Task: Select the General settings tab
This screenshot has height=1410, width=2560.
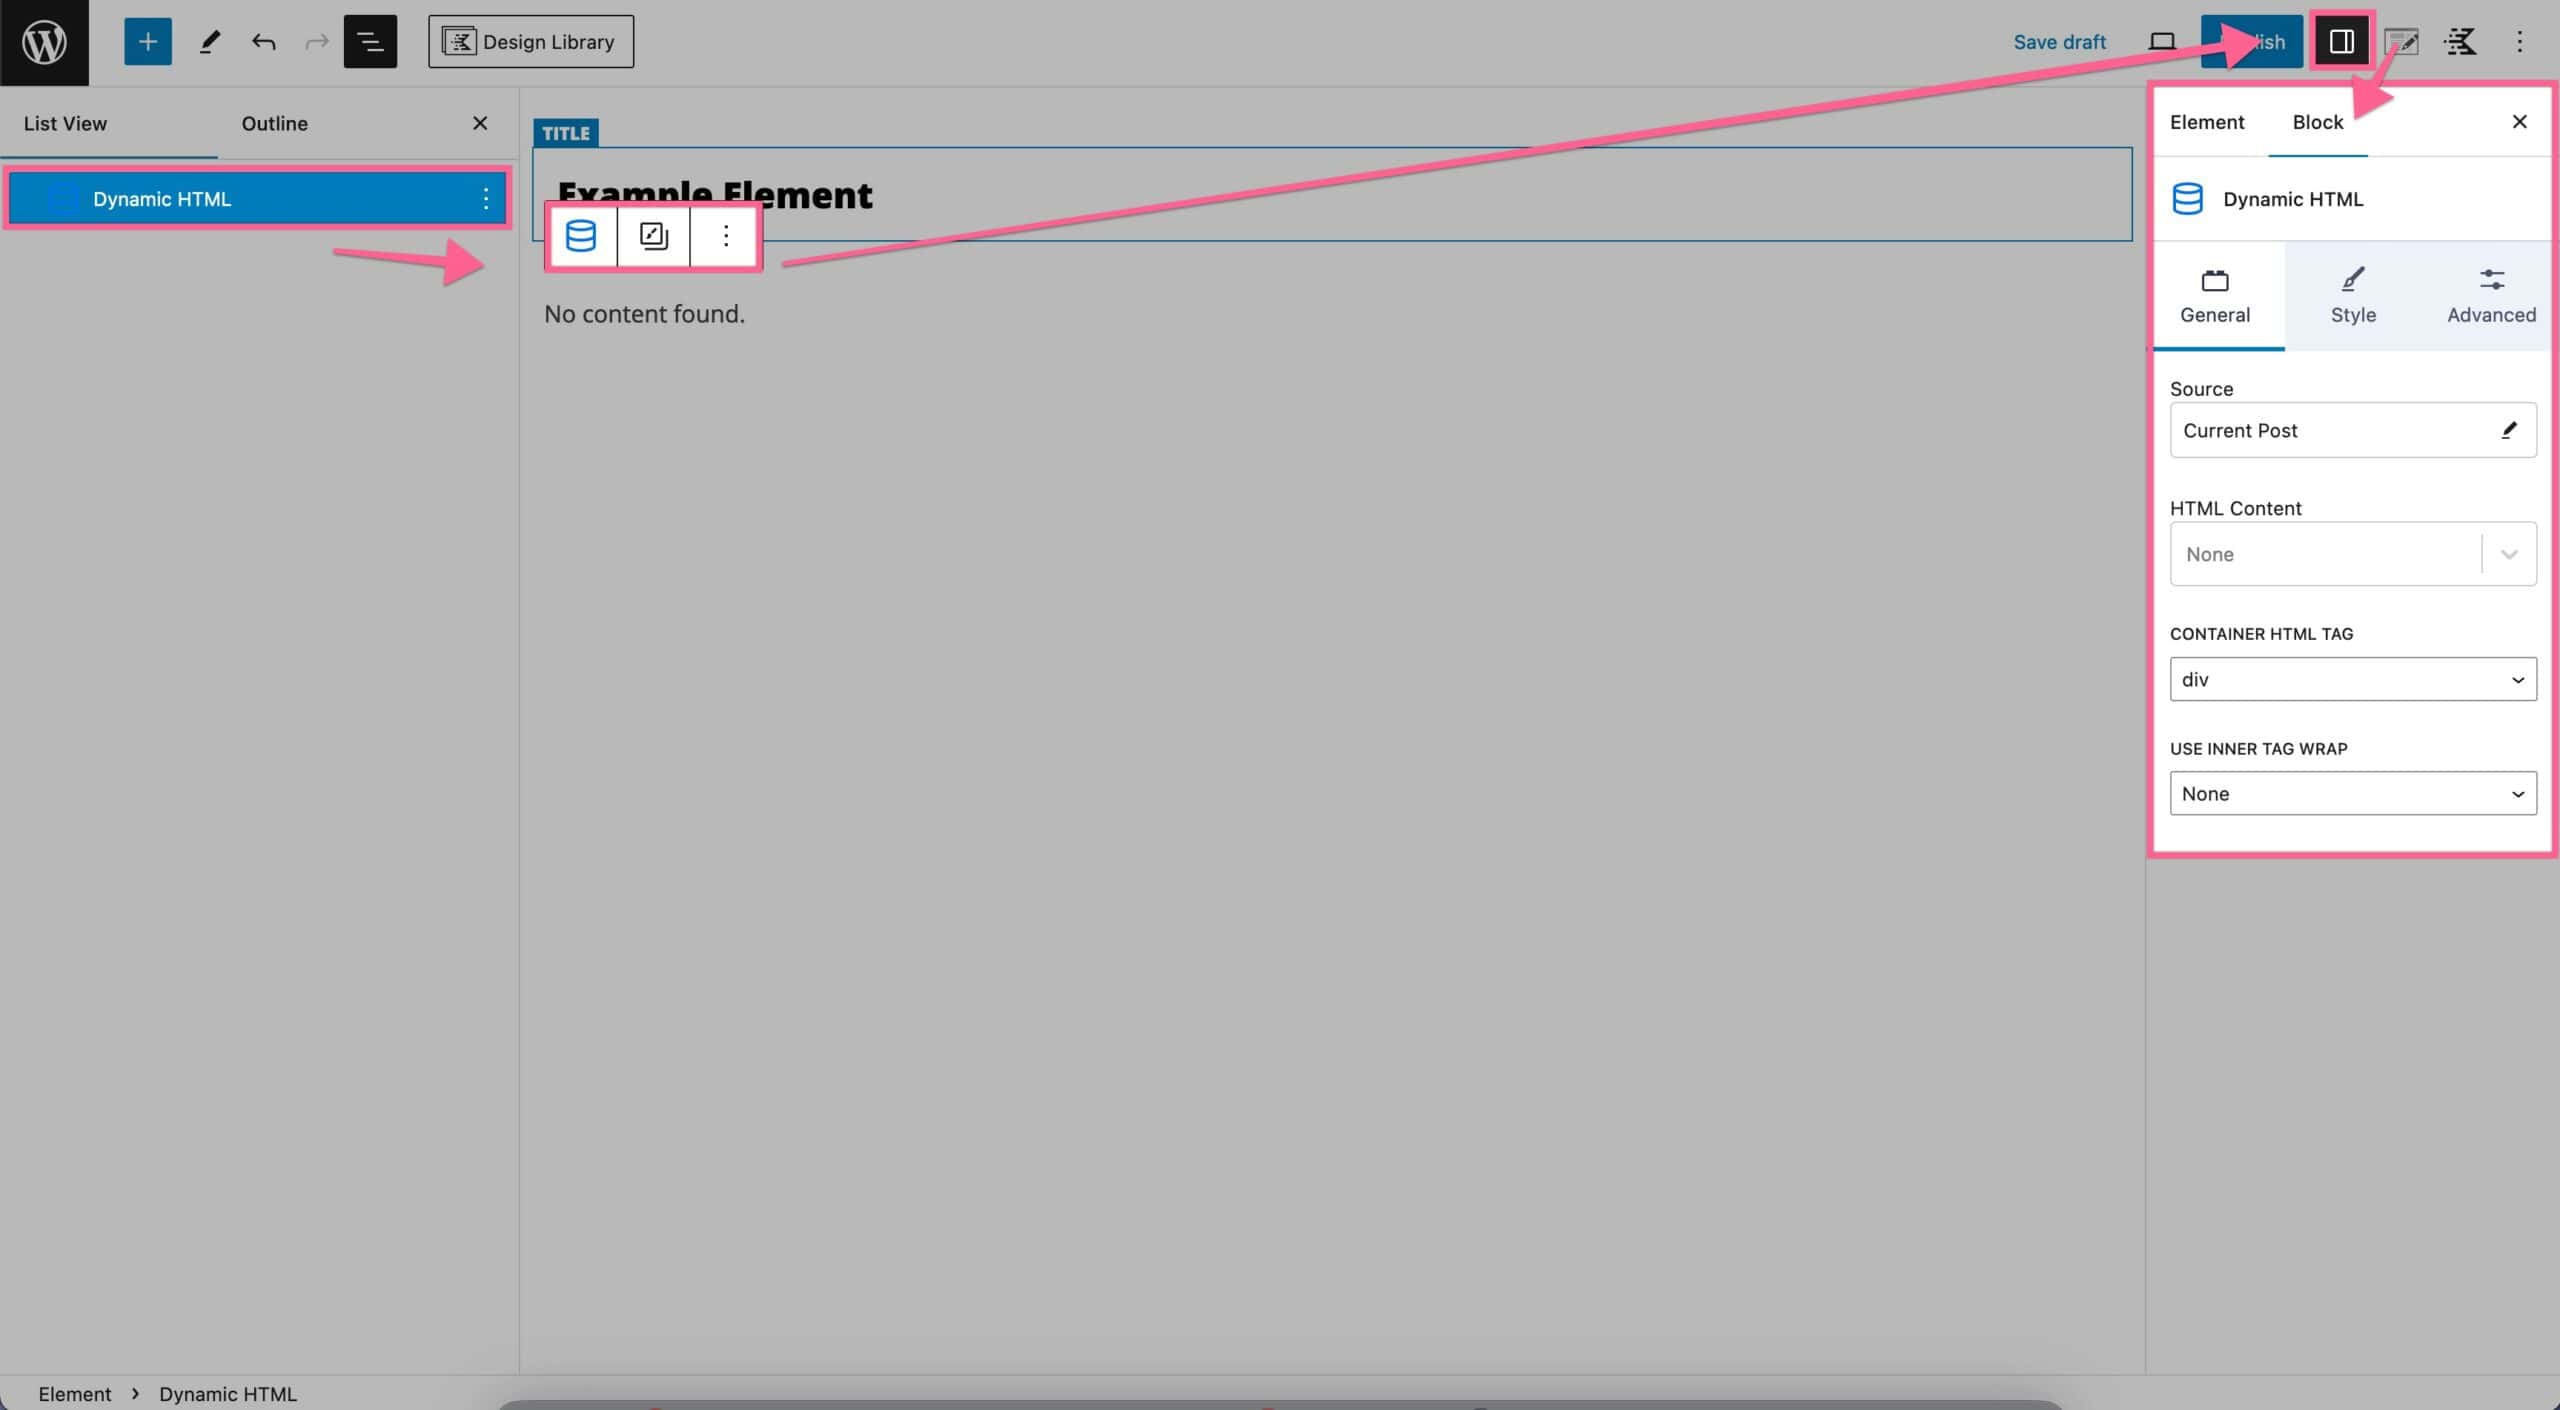Action: [x=2216, y=295]
